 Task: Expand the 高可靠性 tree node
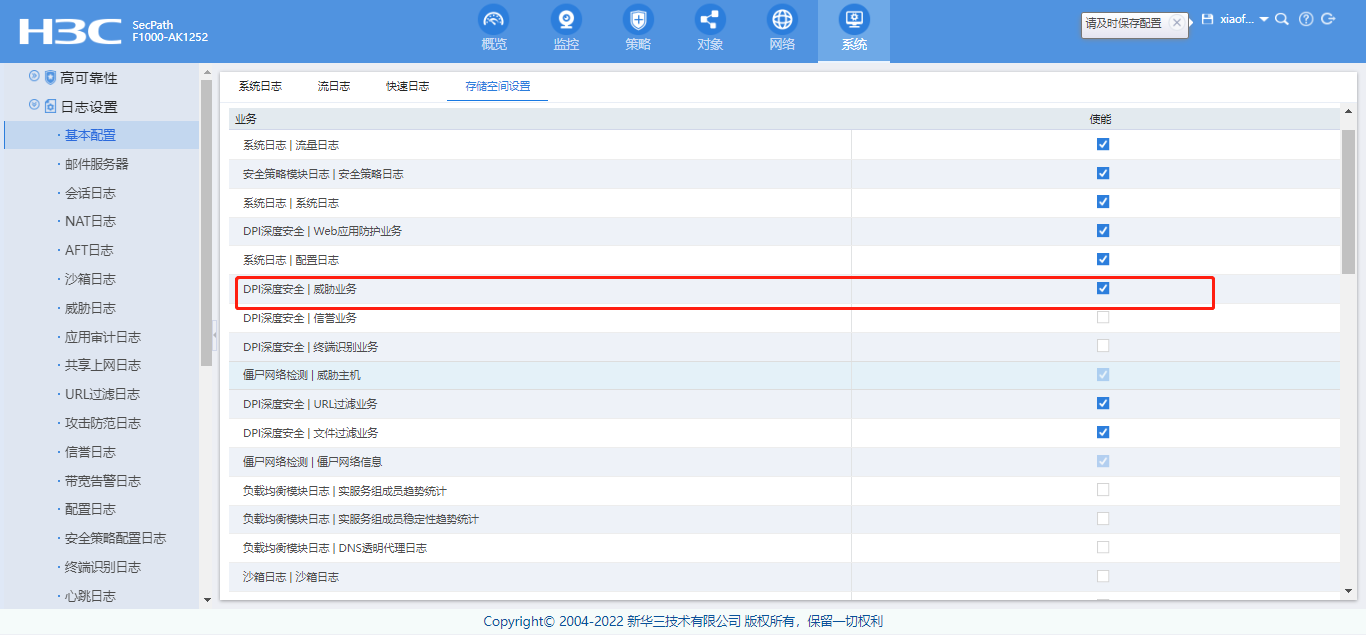point(34,76)
